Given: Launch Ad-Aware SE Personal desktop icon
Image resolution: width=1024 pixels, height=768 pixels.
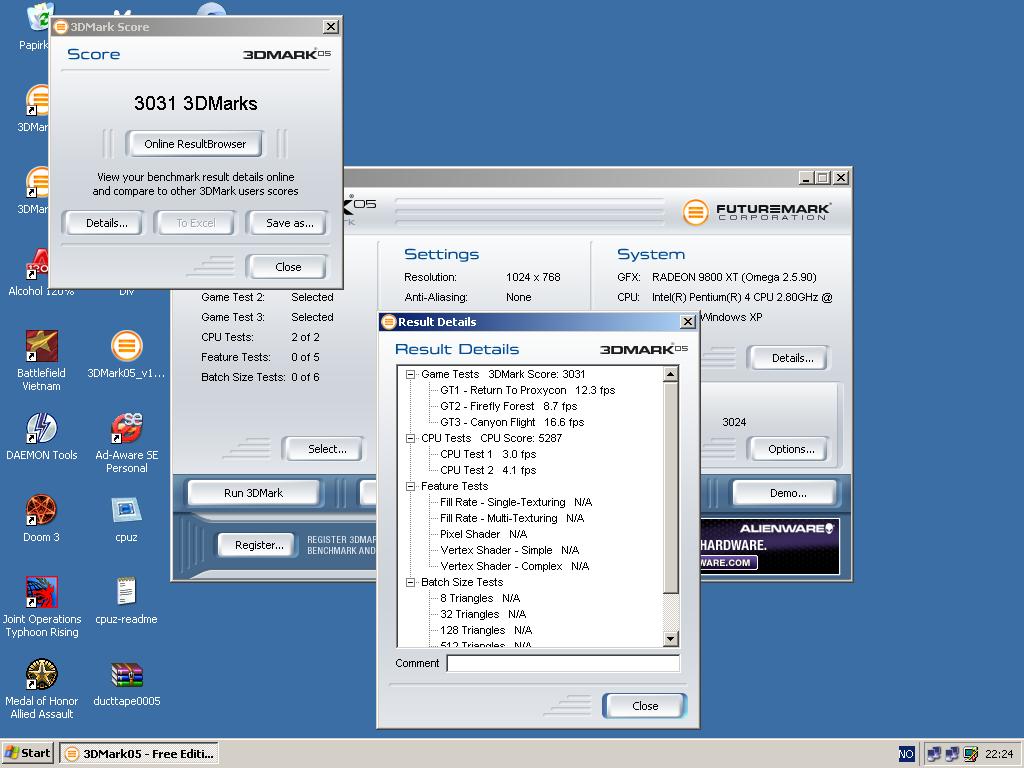Looking at the screenshot, I should pyautogui.click(x=126, y=443).
